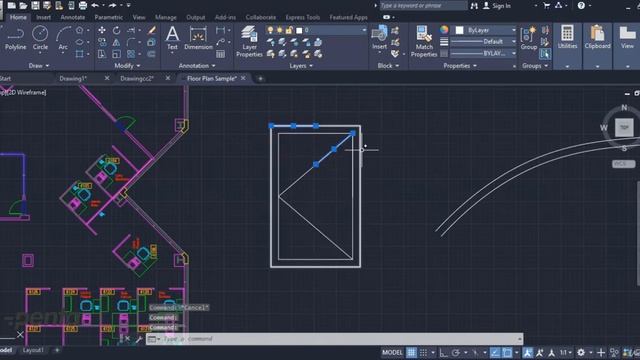Image resolution: width=640 pixels, height=360 pixels.
Task: Click the Table icon in Annotation panel
Action: click(220, 54)
